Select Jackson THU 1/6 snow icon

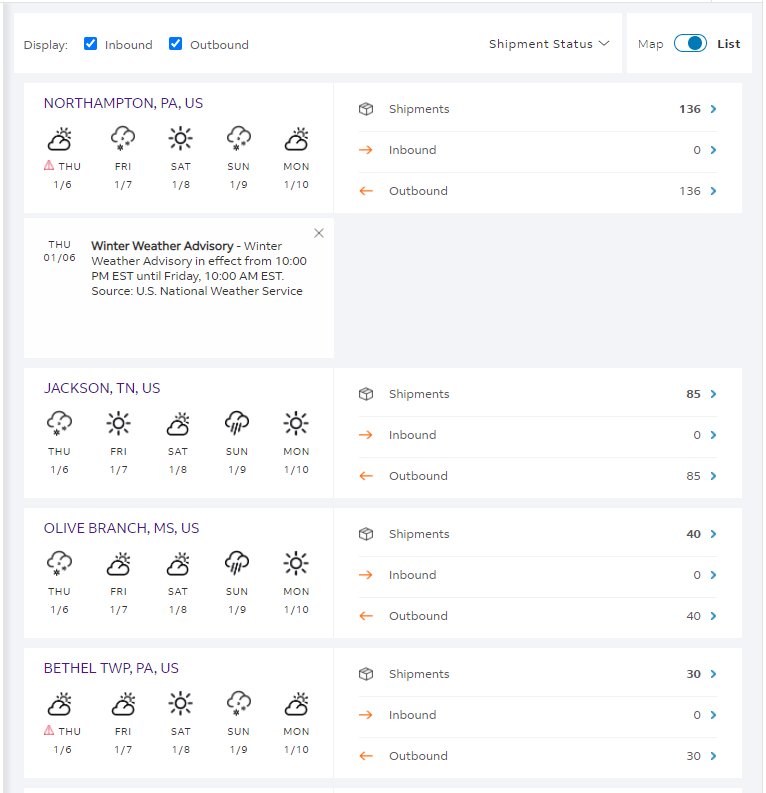59,423
